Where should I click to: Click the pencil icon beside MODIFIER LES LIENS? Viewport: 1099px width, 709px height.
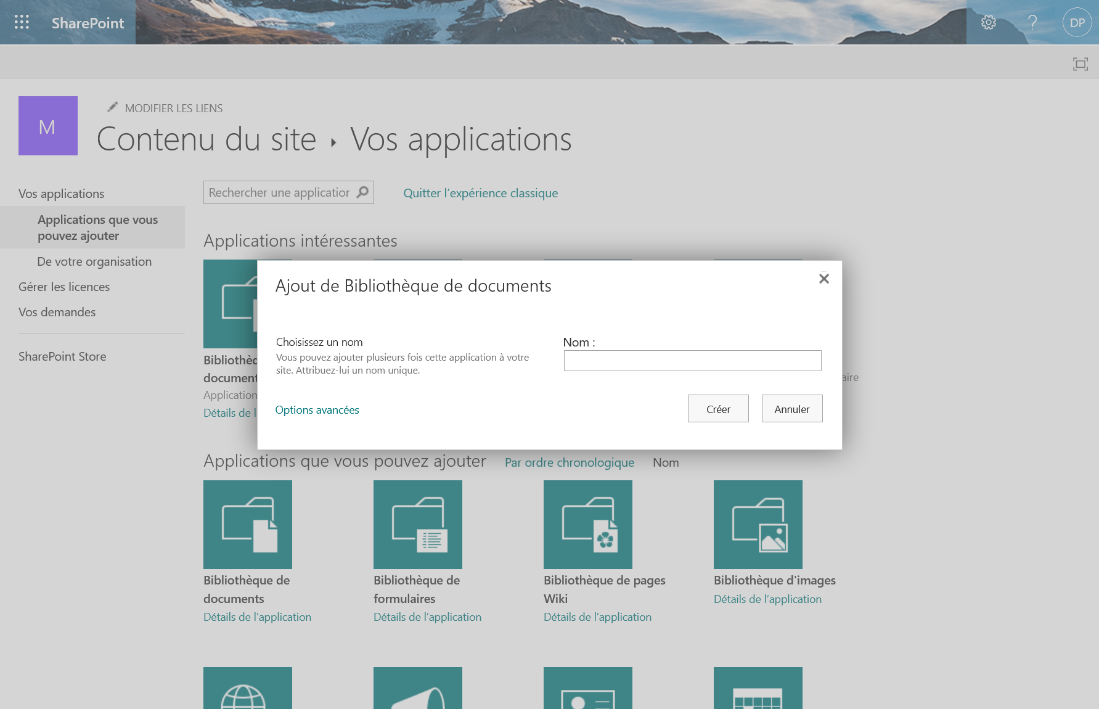pos(112,107)
